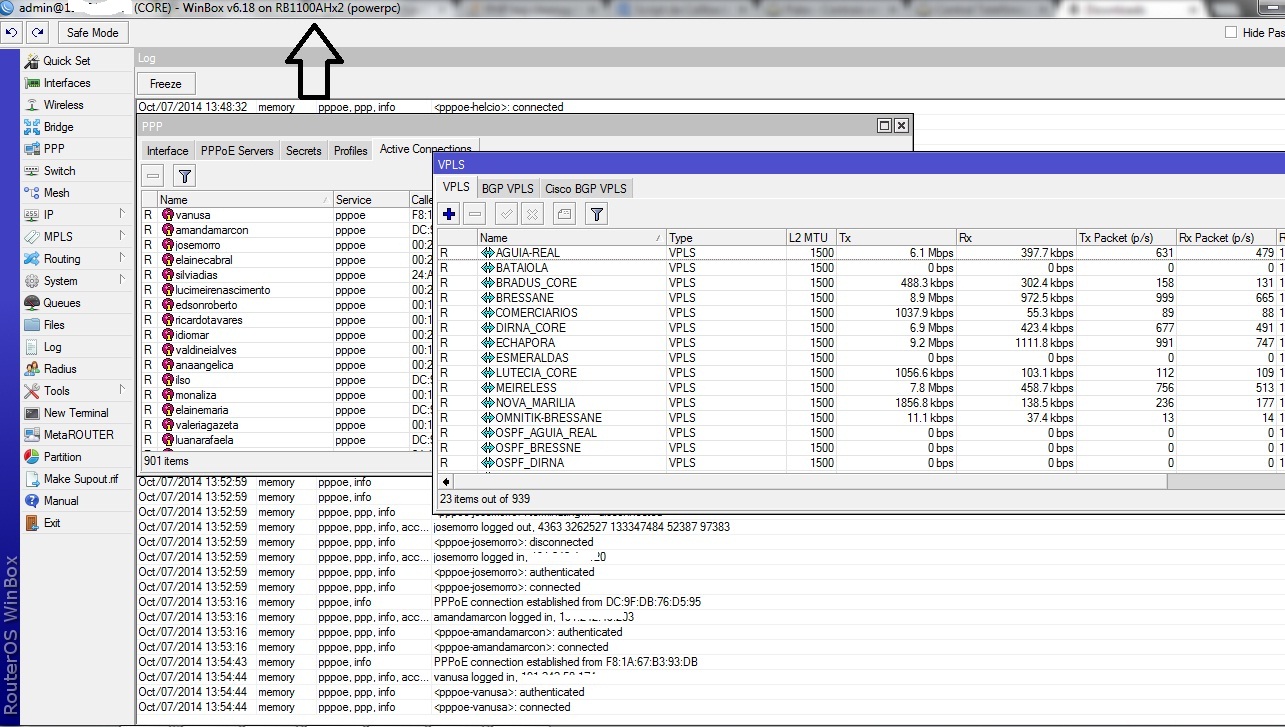Click the filter funnel button in PPP window
Image resolution: width=1285 pixels, height=727 pixels.
coord(184,176)
